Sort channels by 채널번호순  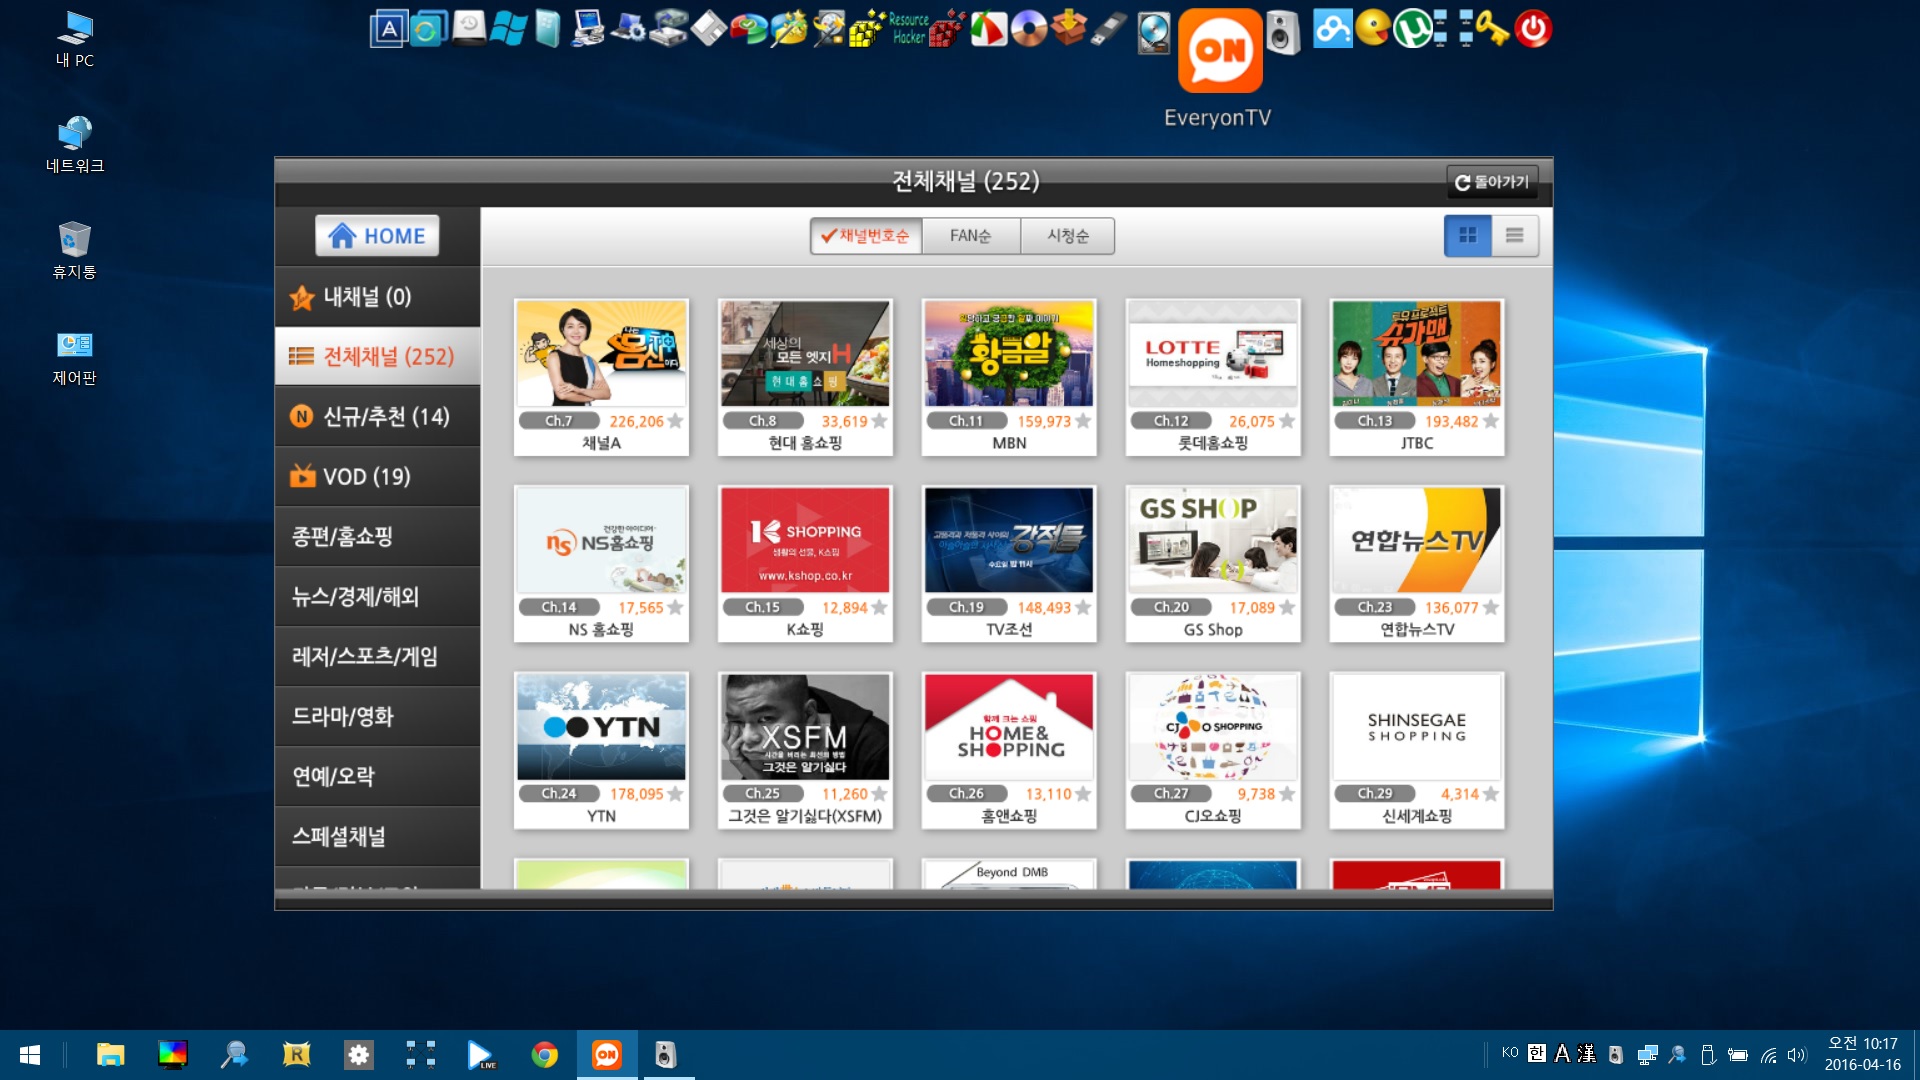(866, 236)
